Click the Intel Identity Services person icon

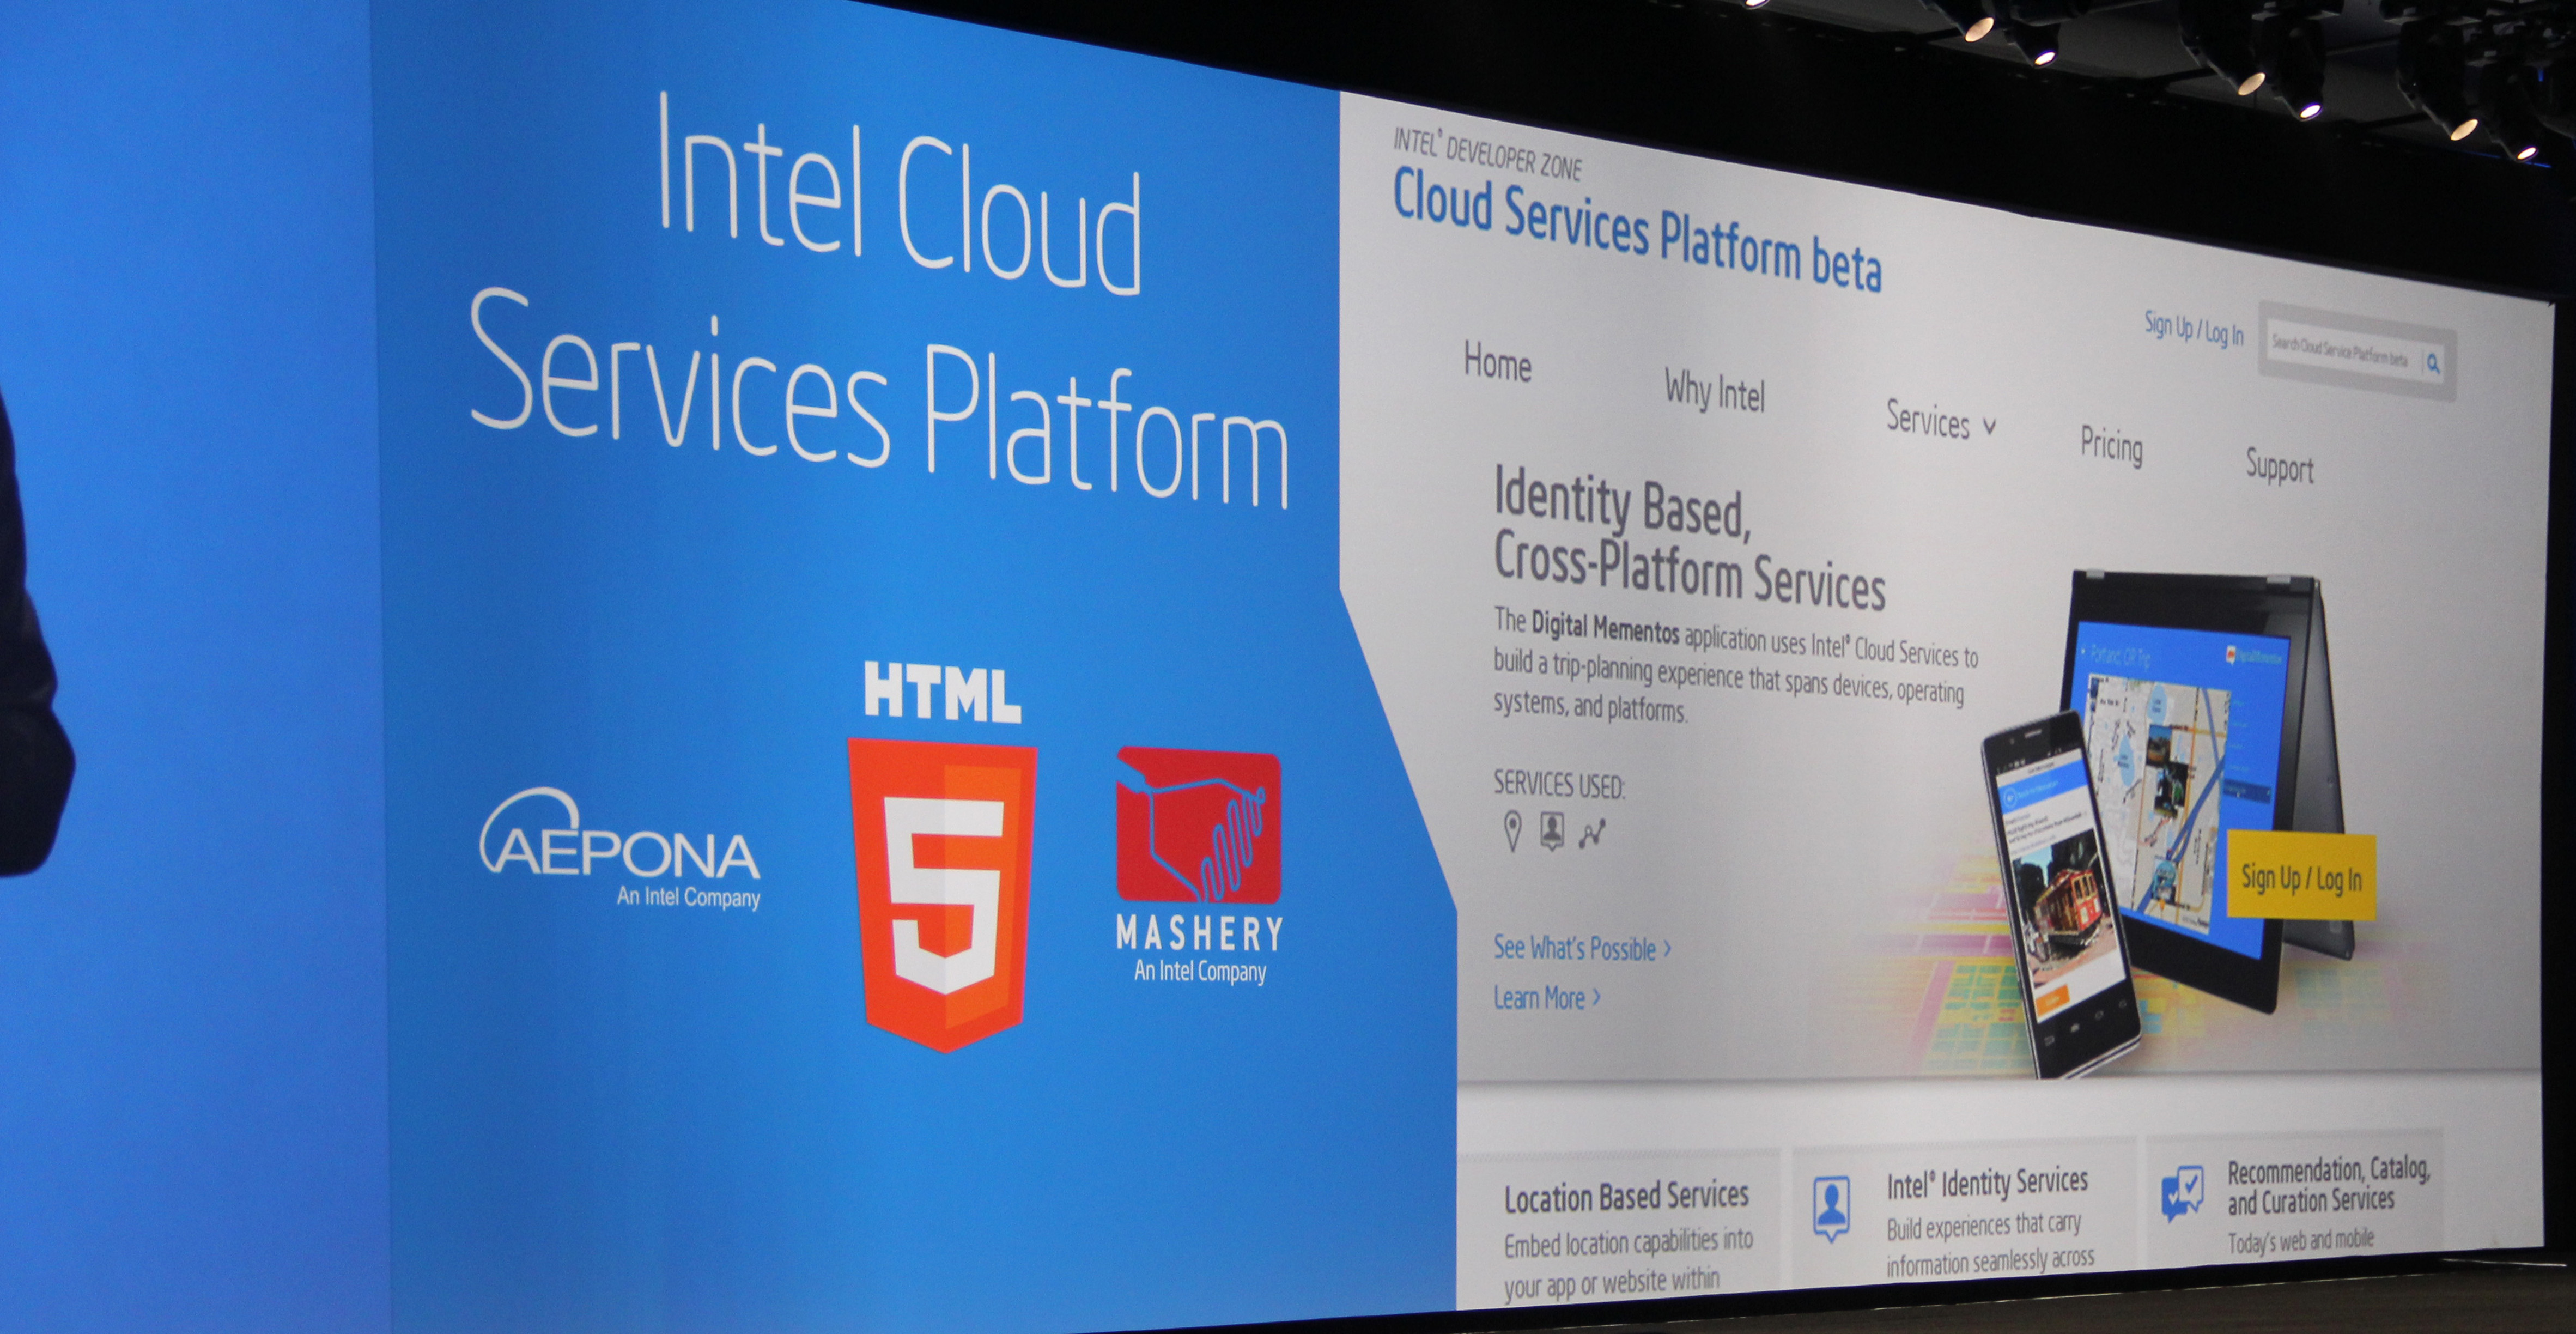[x=1831, y=1209]
